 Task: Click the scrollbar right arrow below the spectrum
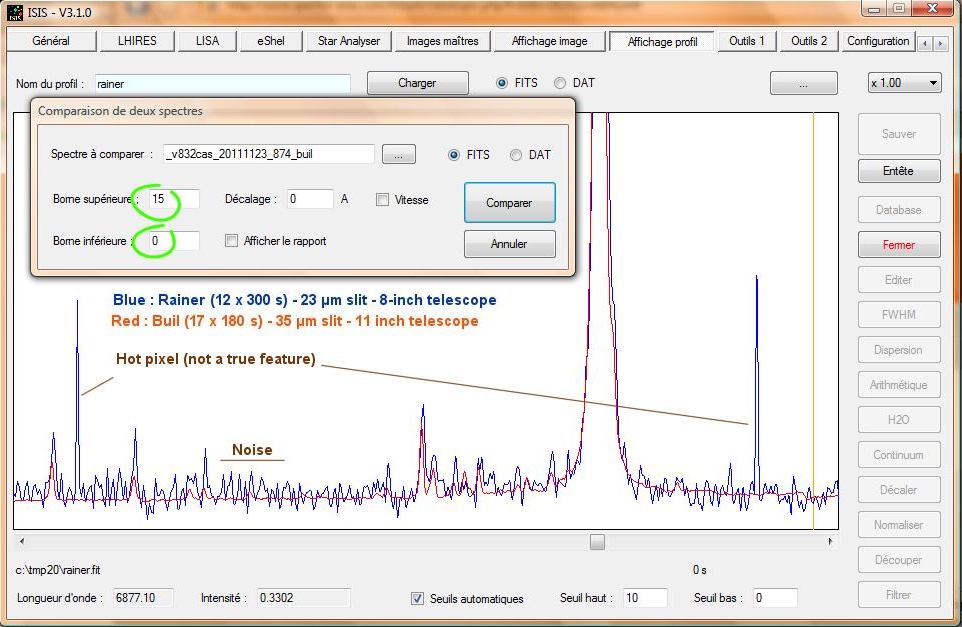pyautogui.click(x=830, y=542)
